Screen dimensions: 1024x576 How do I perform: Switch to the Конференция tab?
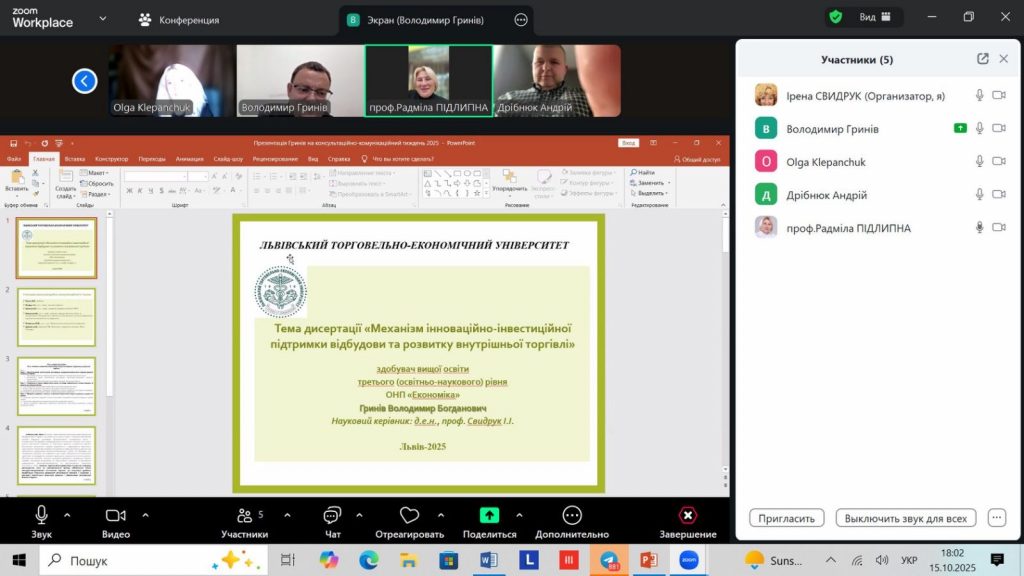pyautogui.click(x=178, y=20)
